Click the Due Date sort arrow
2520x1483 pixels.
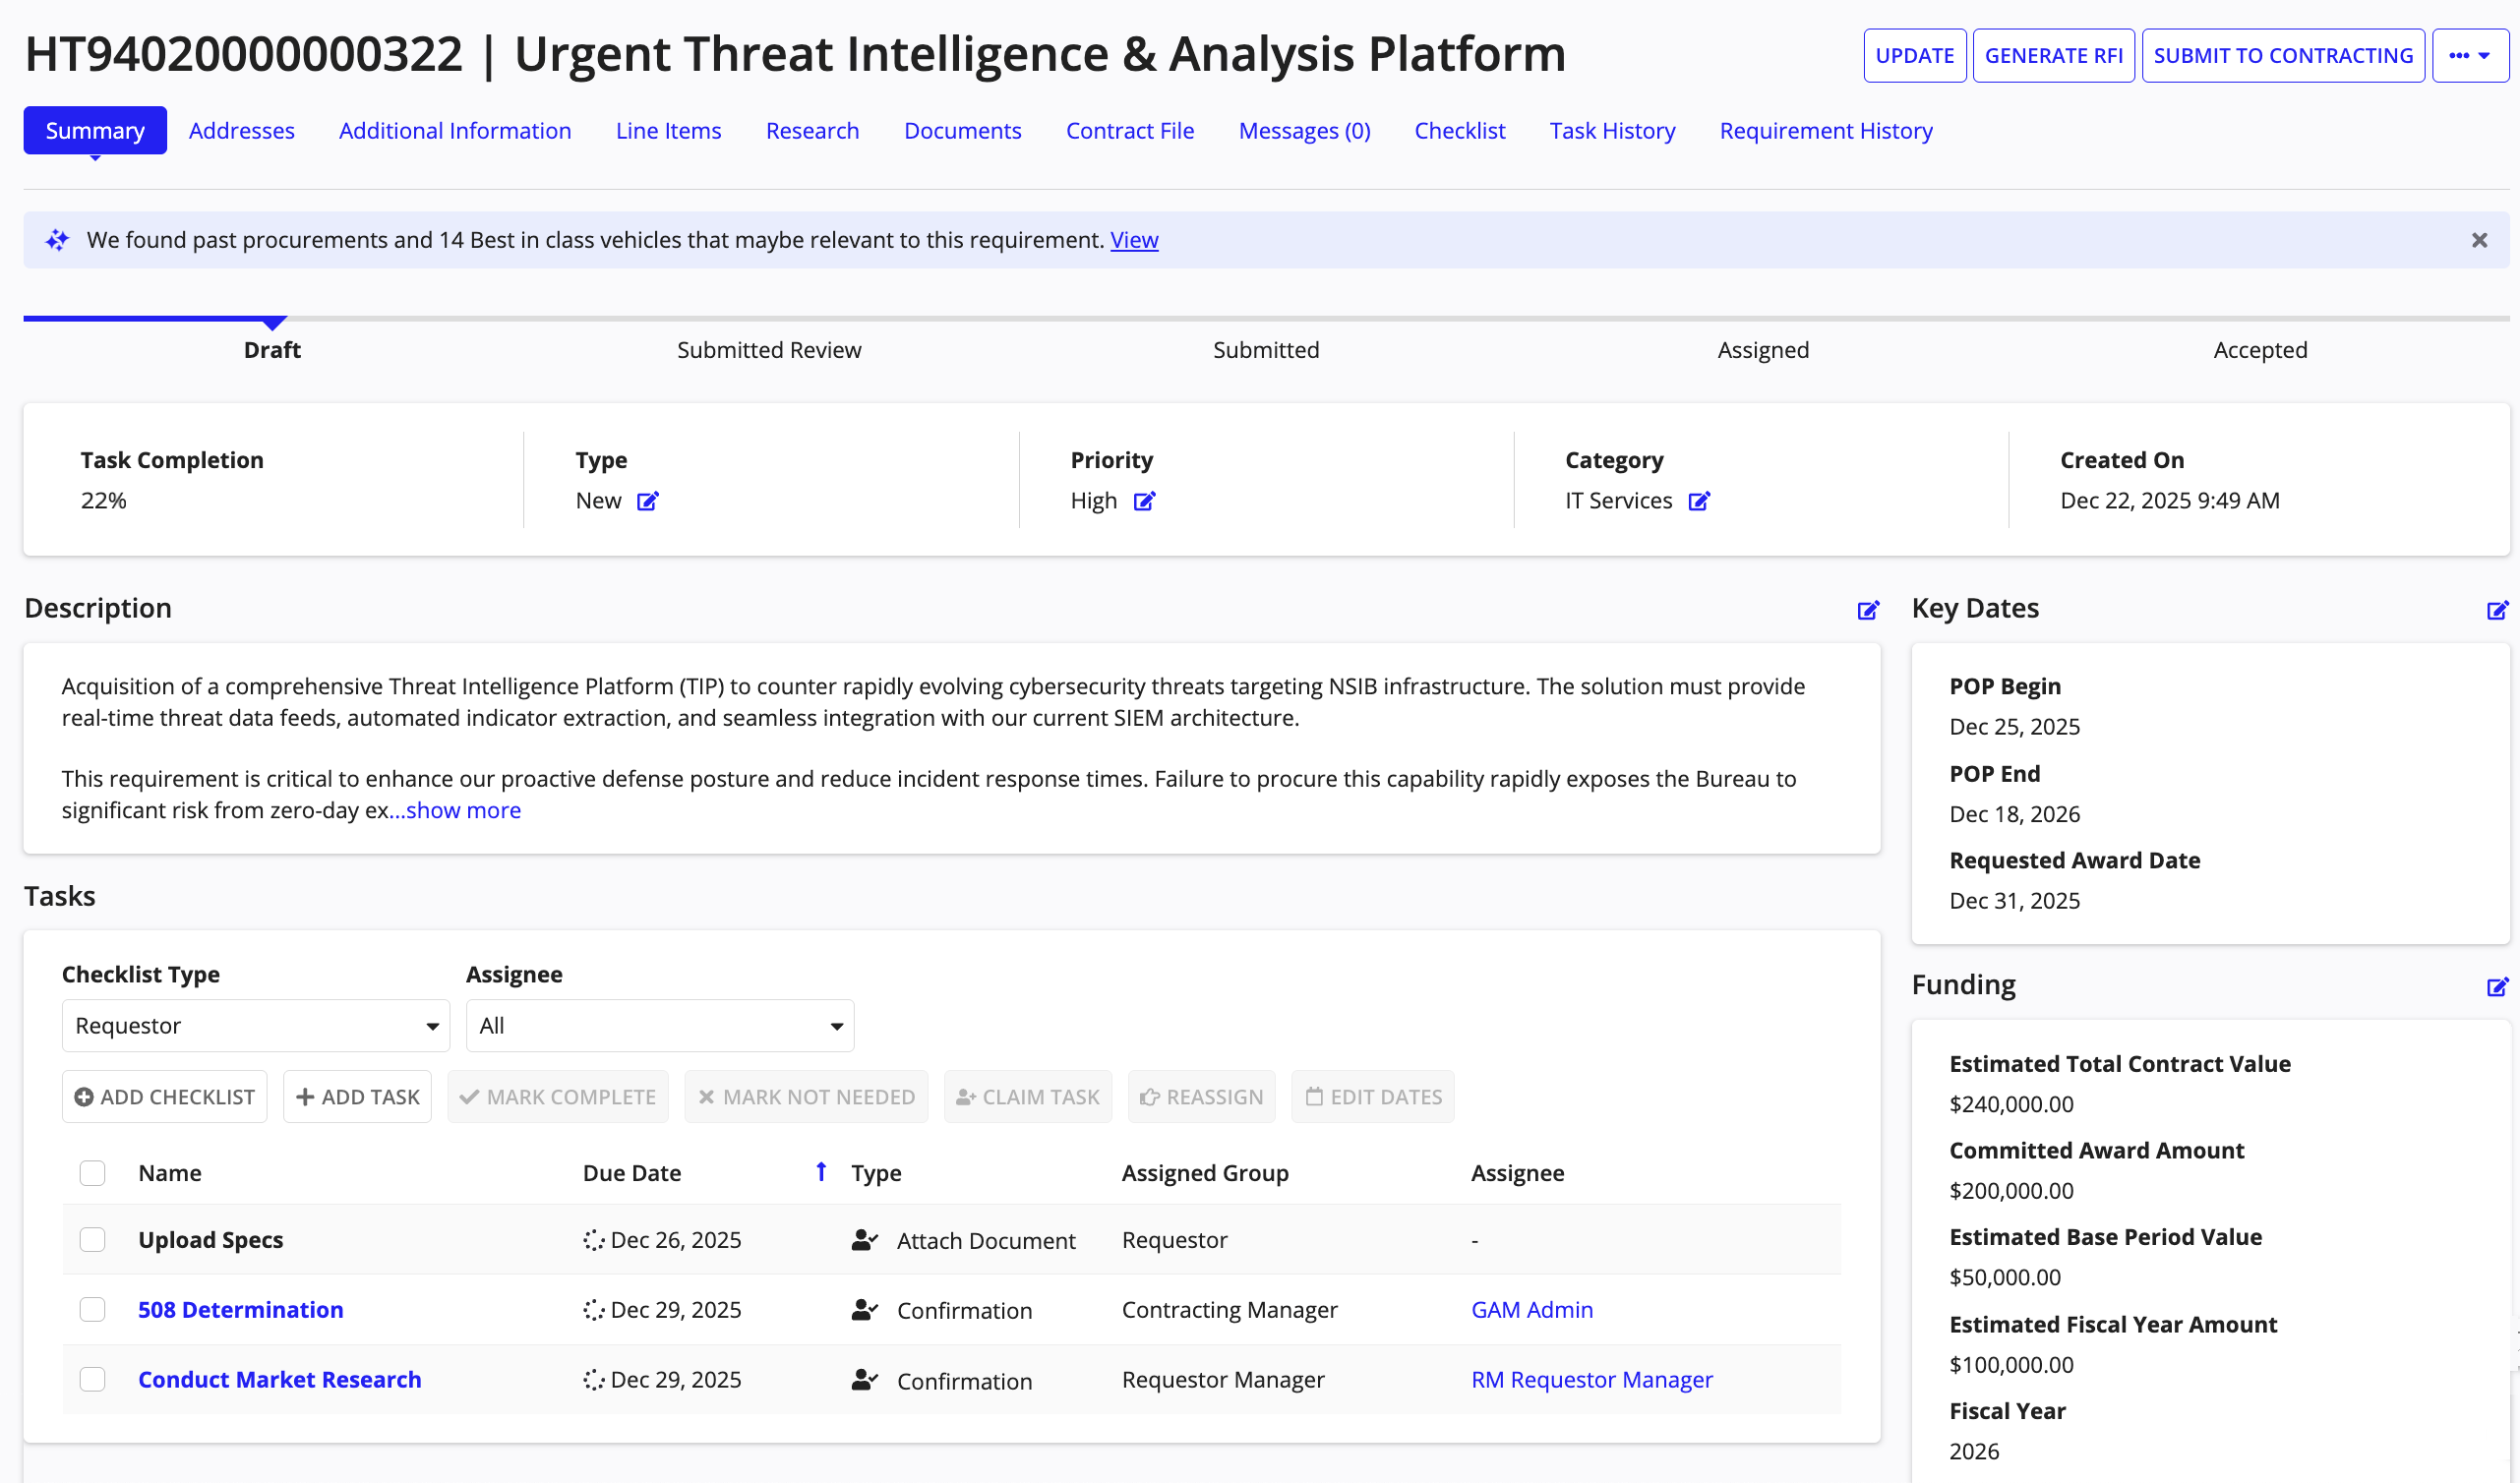click(821, 1171)
